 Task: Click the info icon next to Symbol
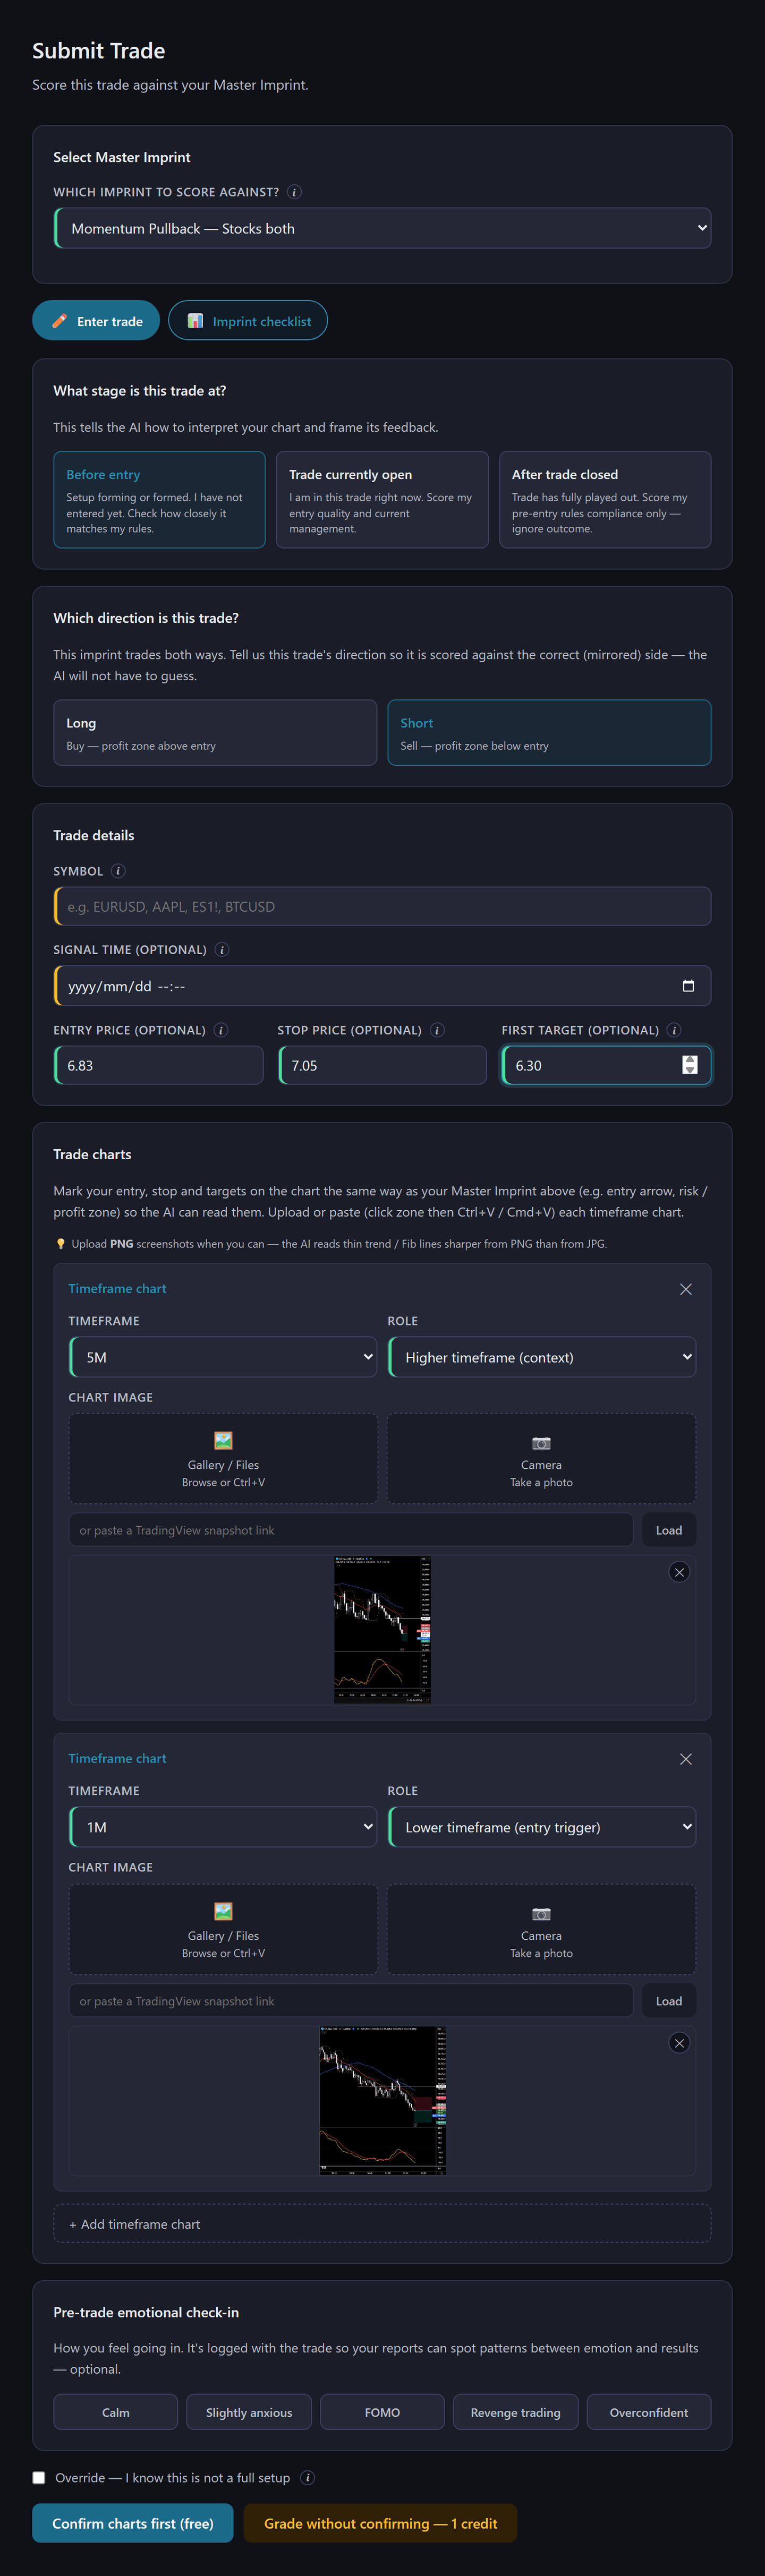[118, 871]
